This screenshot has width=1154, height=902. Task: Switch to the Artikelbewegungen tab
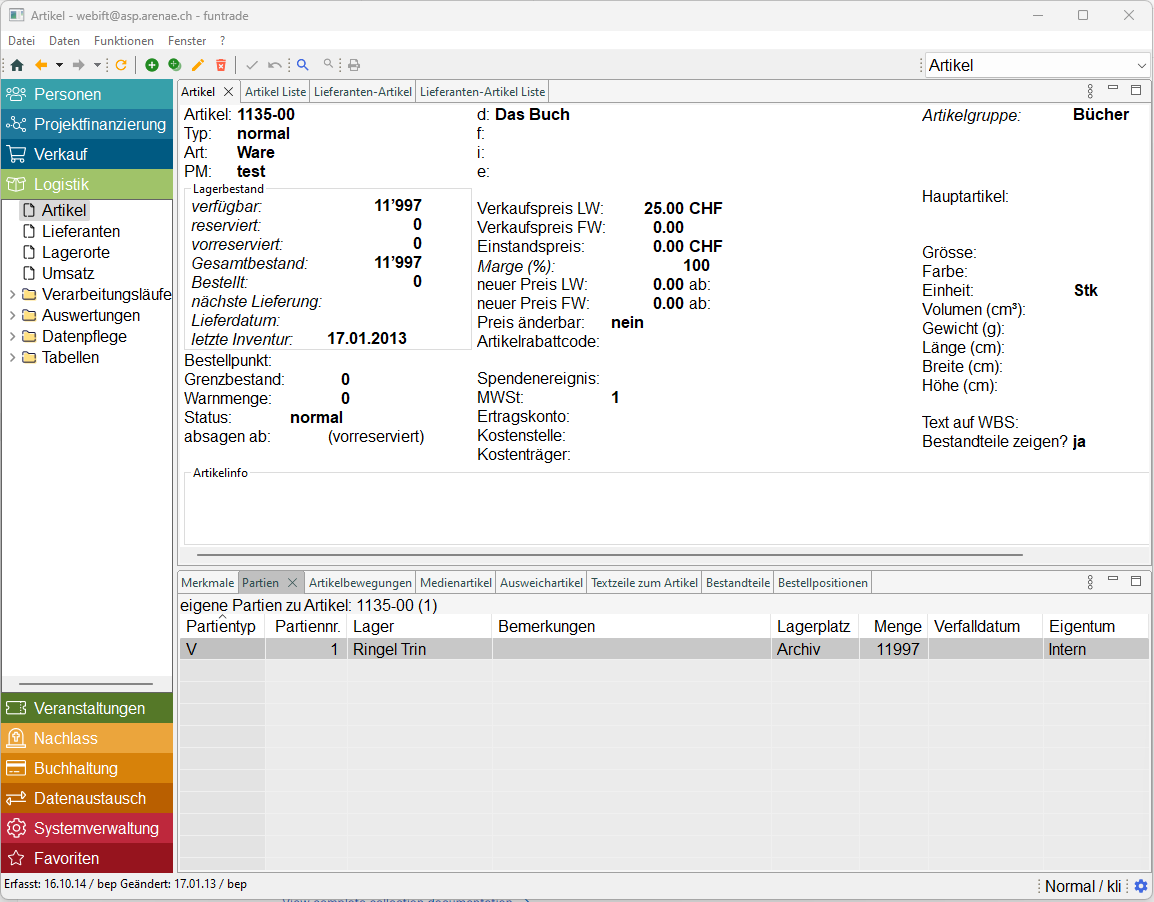360,583
